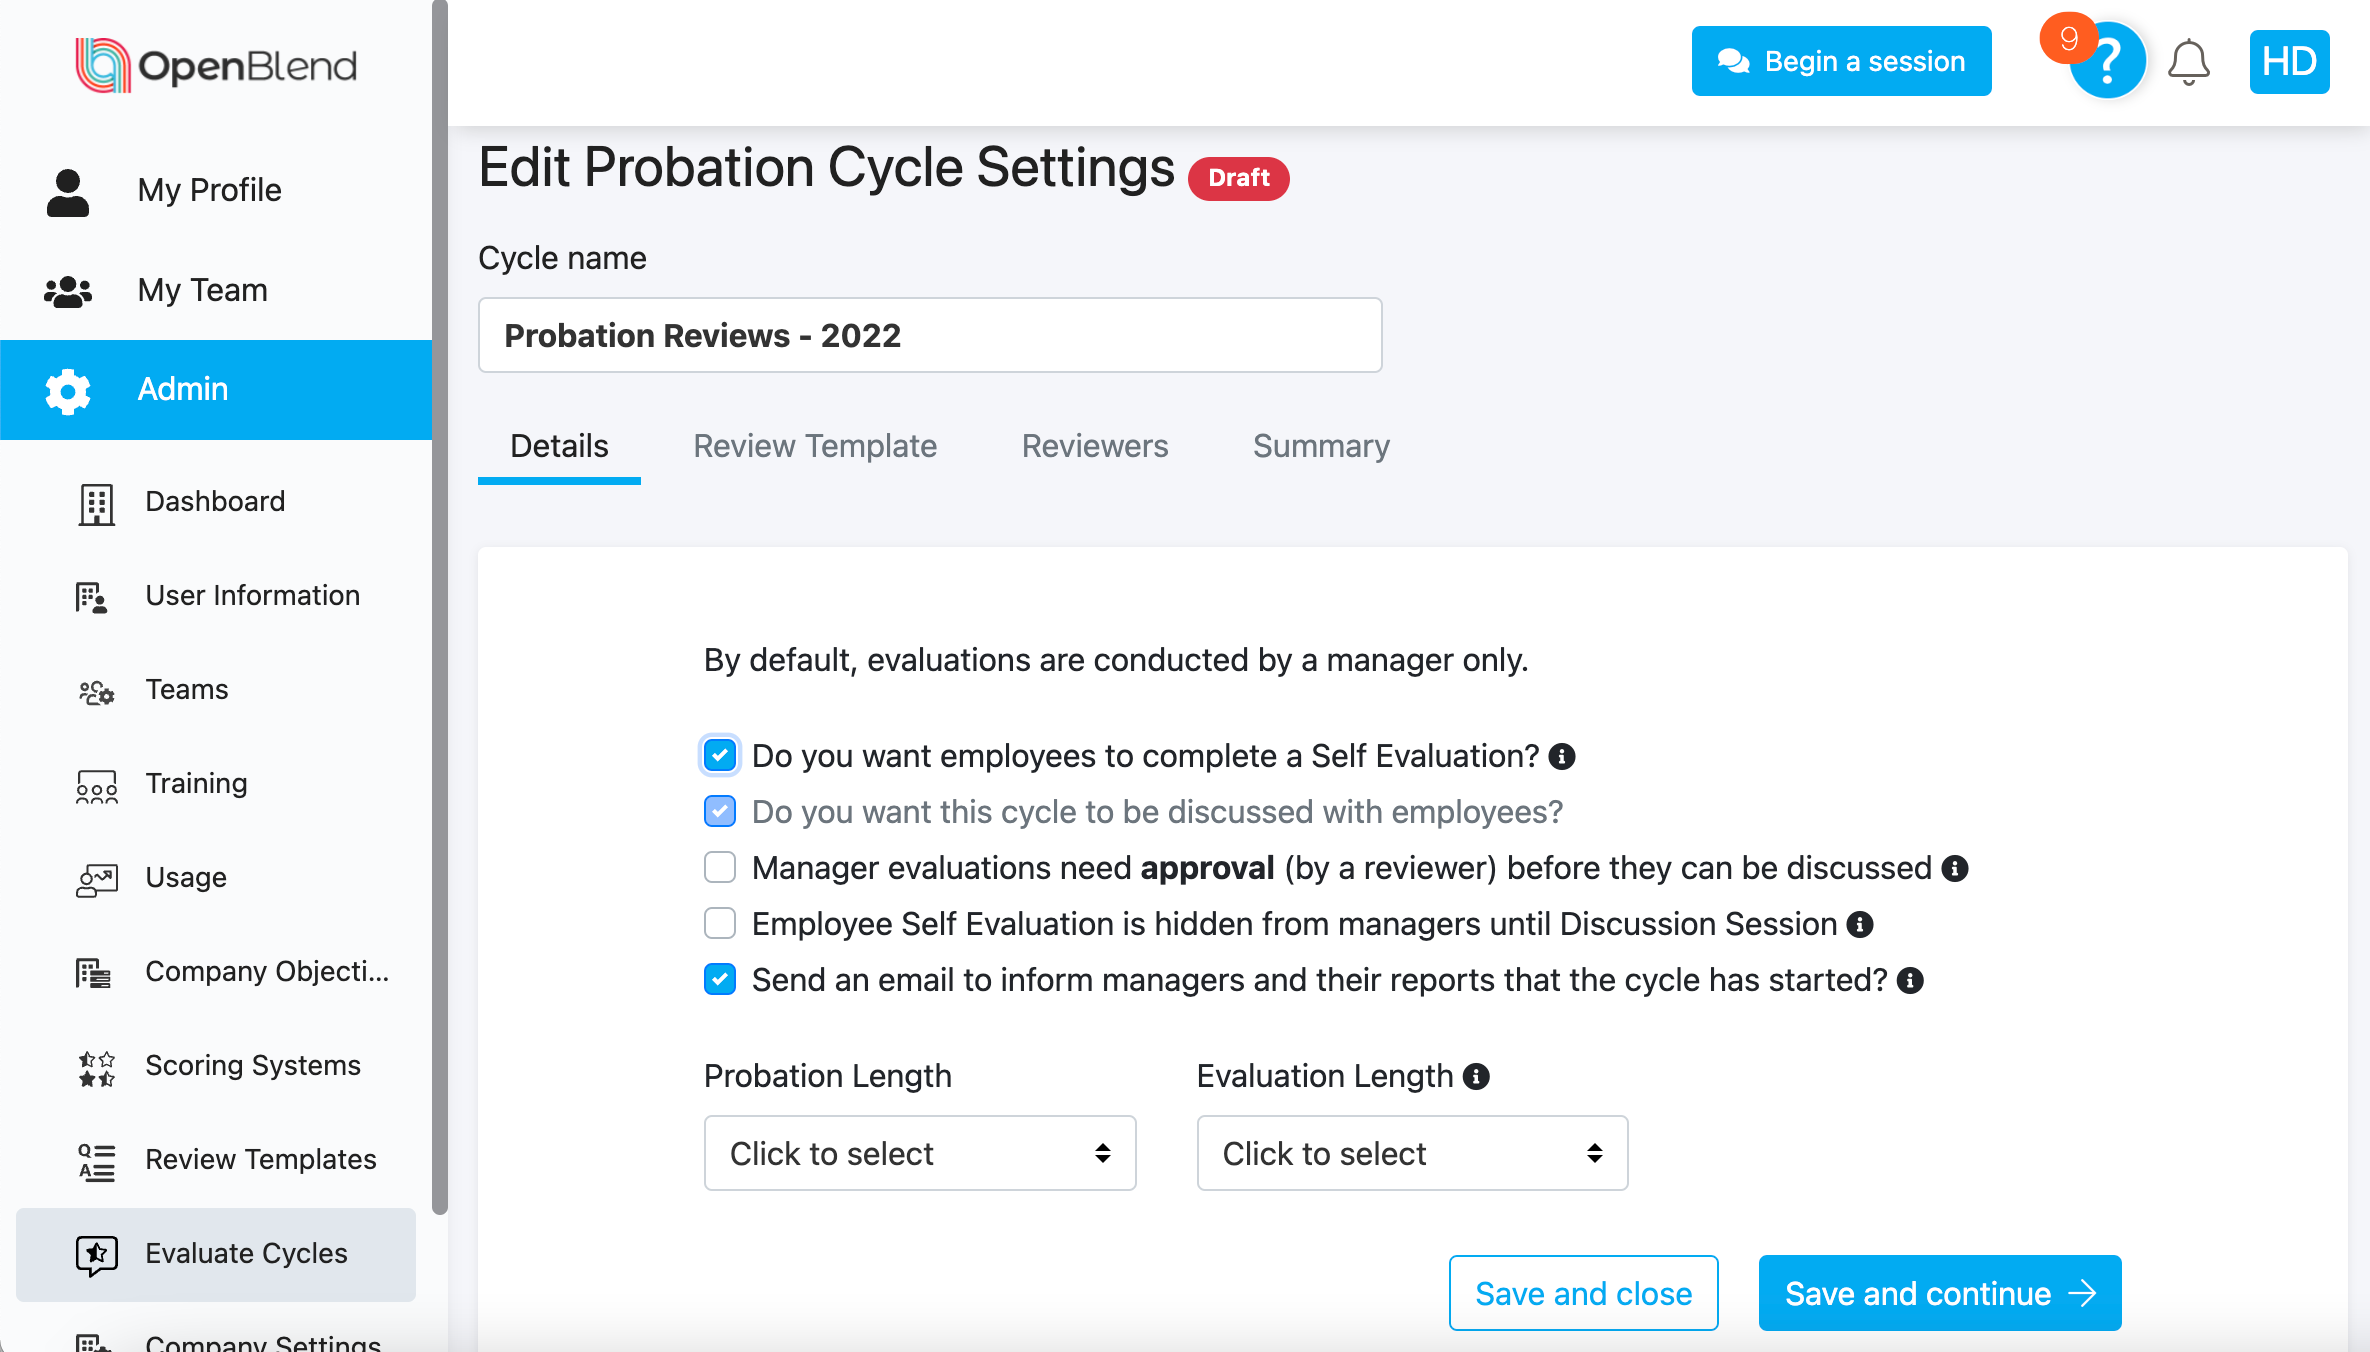
Task: Enable manager evaluations need approval checkbox
Action: click(720, 868)
